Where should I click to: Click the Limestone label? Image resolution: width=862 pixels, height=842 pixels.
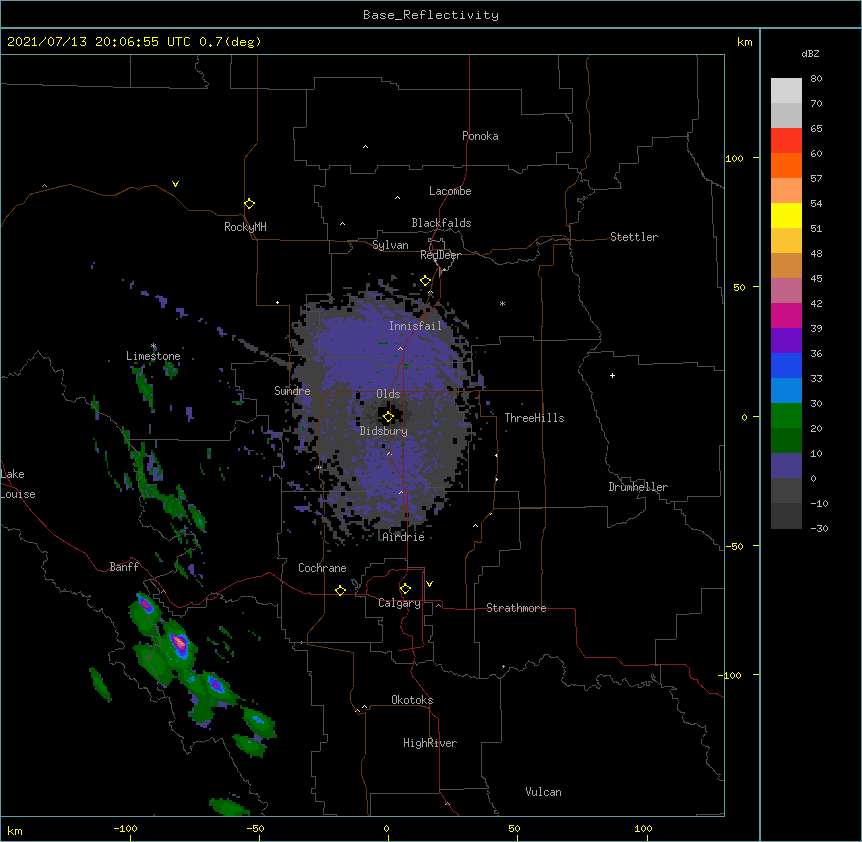[x=153, y=356]
